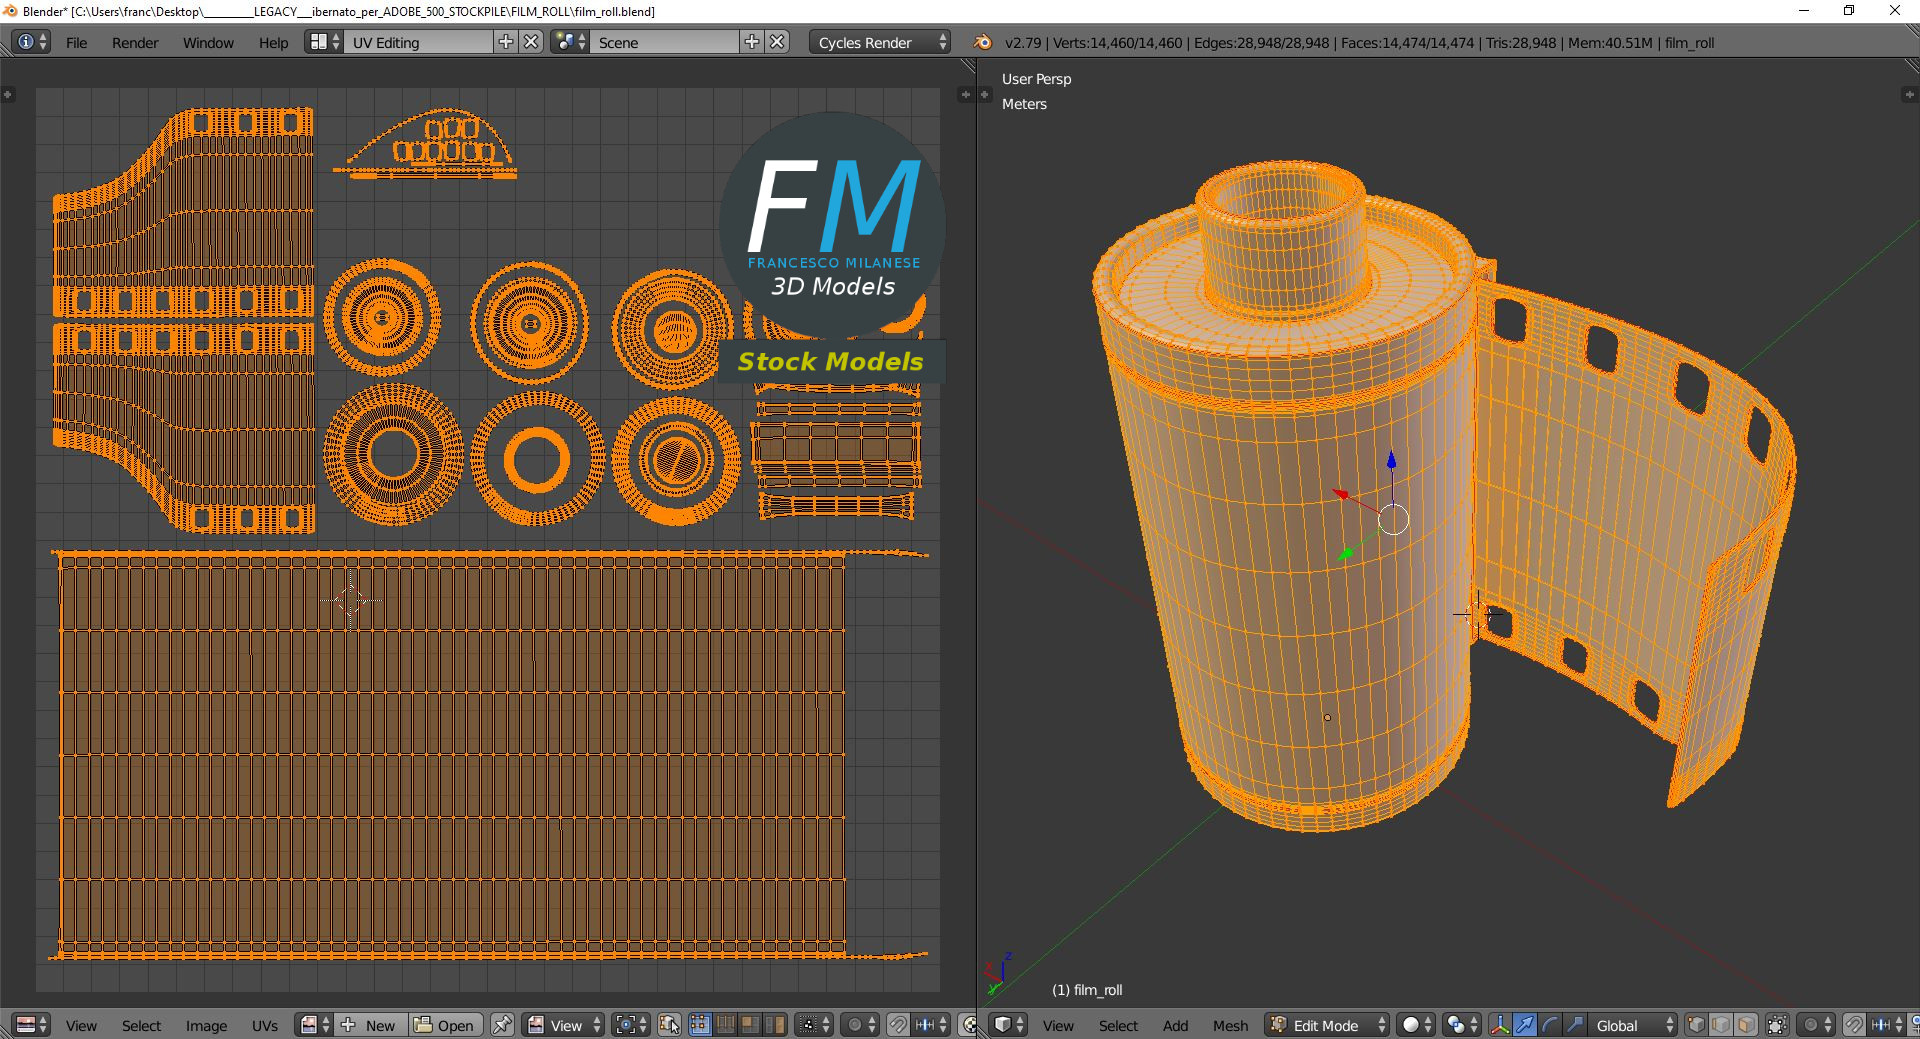Select UV face selection mode

point(750,1025)
